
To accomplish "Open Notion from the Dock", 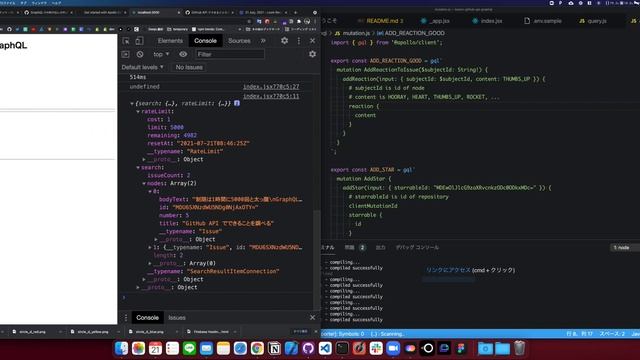I will point(274,348).
